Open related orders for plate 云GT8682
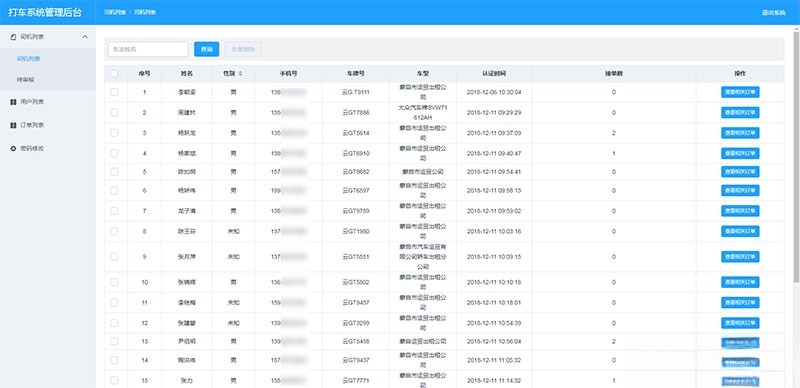Viewport: 800px width, 388px height. [x=740, y=172]
